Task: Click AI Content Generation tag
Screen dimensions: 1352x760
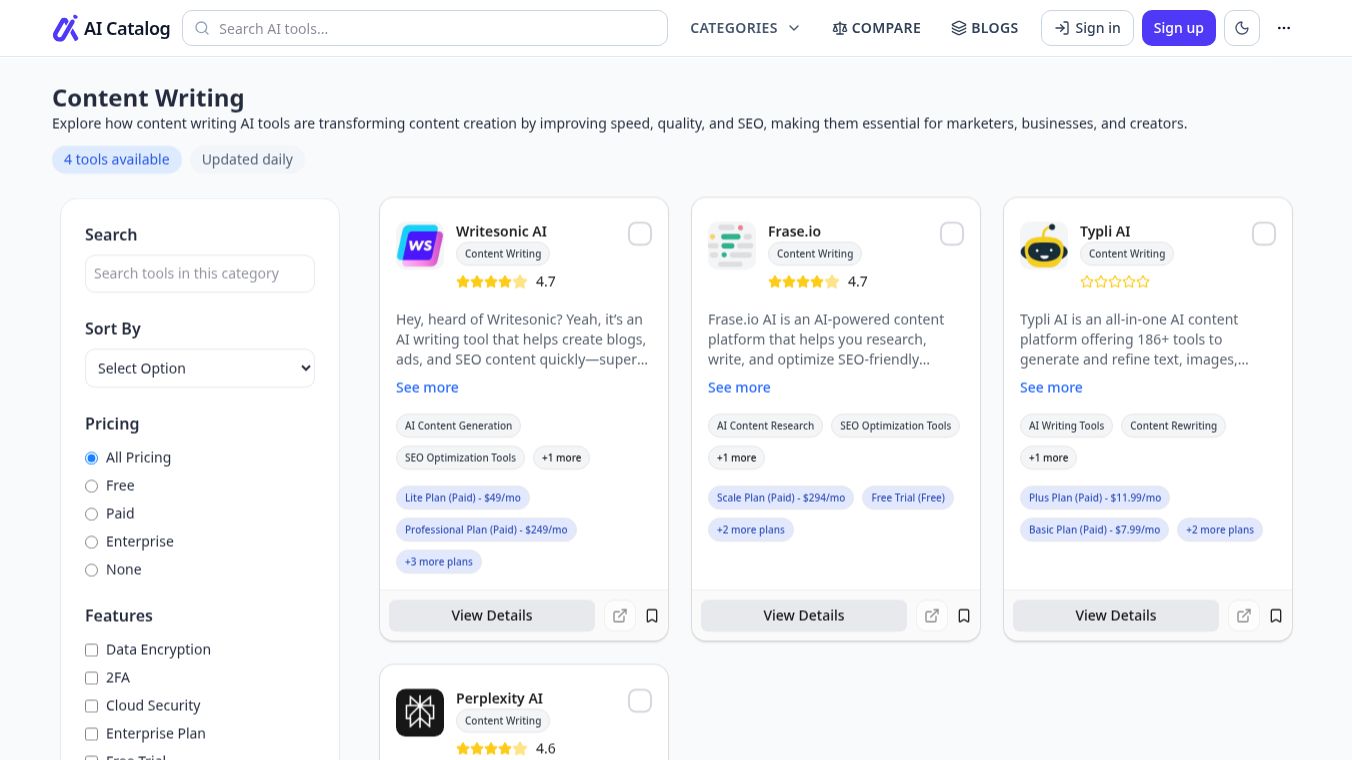Action: coord(458,426)
